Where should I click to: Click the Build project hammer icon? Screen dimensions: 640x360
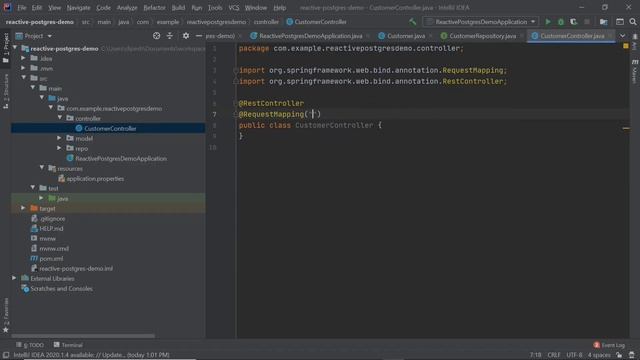click(413, 22)
